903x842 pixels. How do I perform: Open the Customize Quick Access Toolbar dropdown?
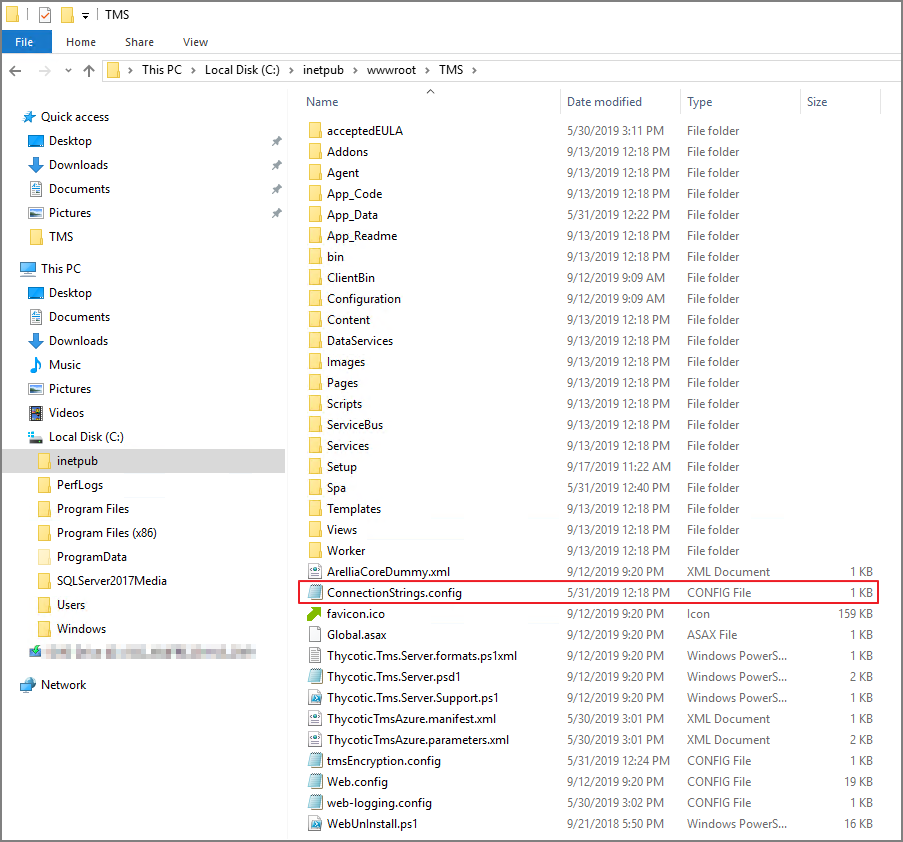point(85,15)
